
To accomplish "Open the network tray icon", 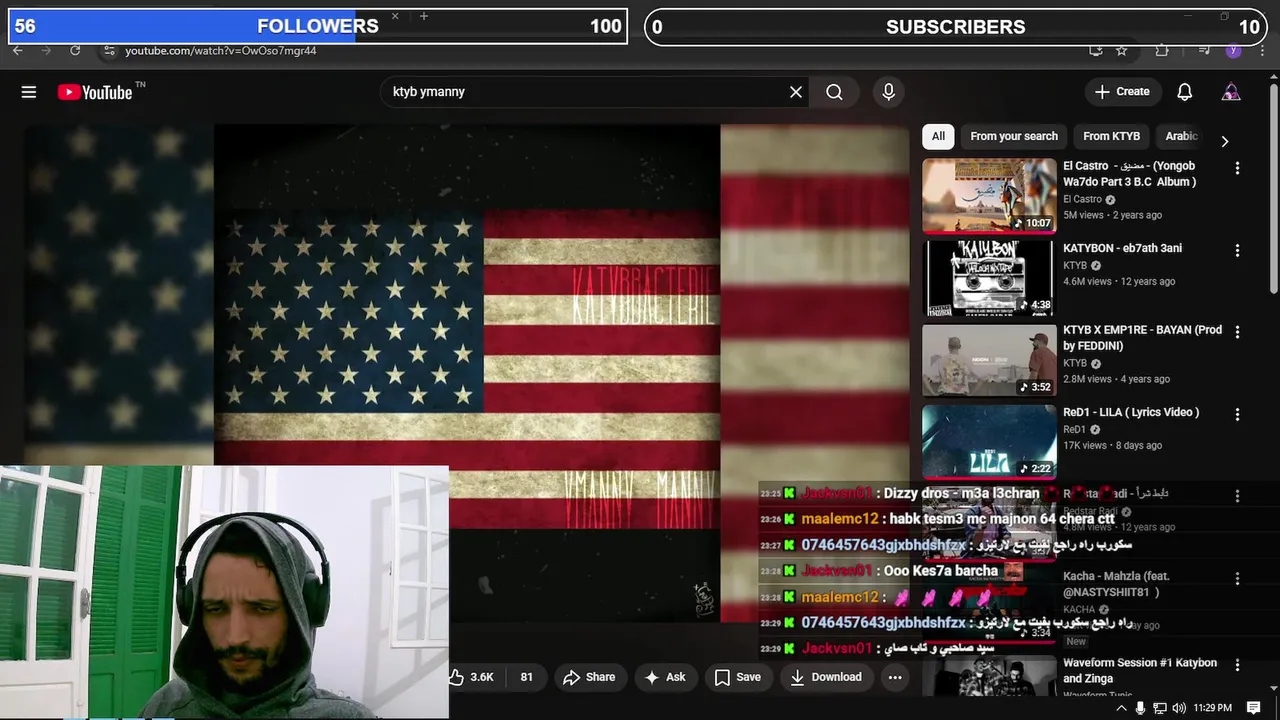I will (x=1160, y=708).
